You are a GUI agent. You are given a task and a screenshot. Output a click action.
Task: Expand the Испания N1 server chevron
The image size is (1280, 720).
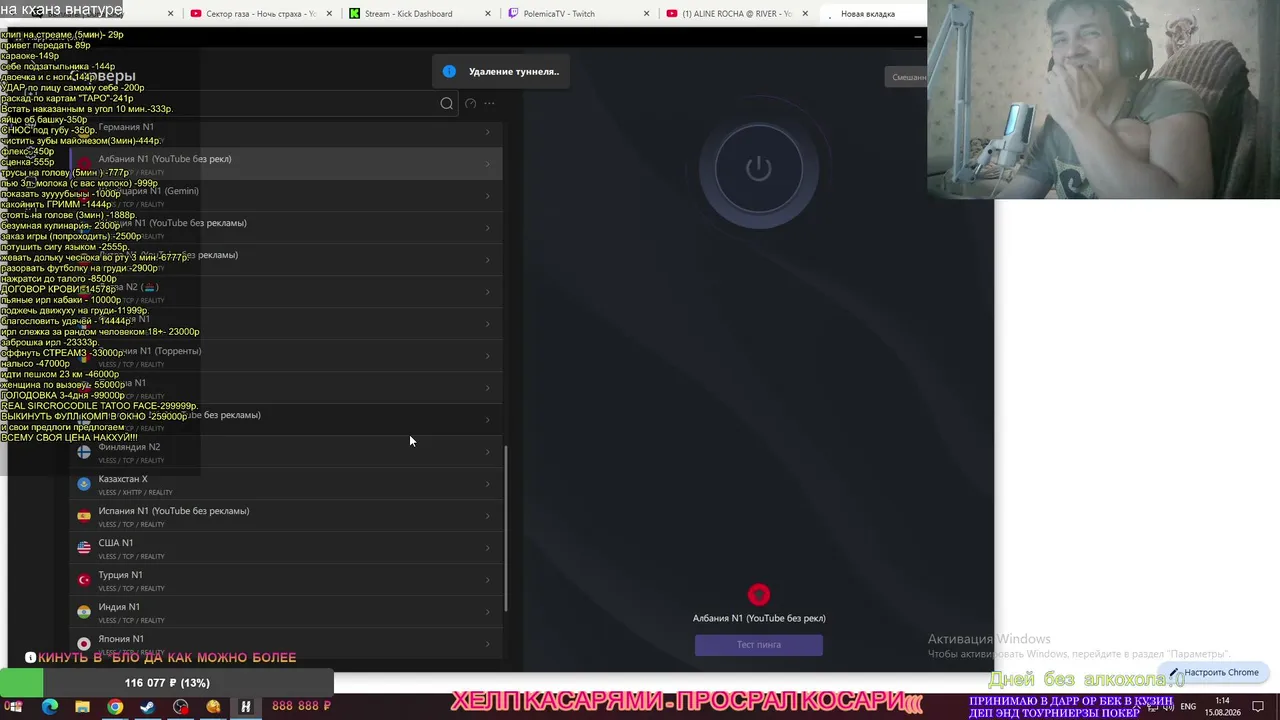(488, 516)
